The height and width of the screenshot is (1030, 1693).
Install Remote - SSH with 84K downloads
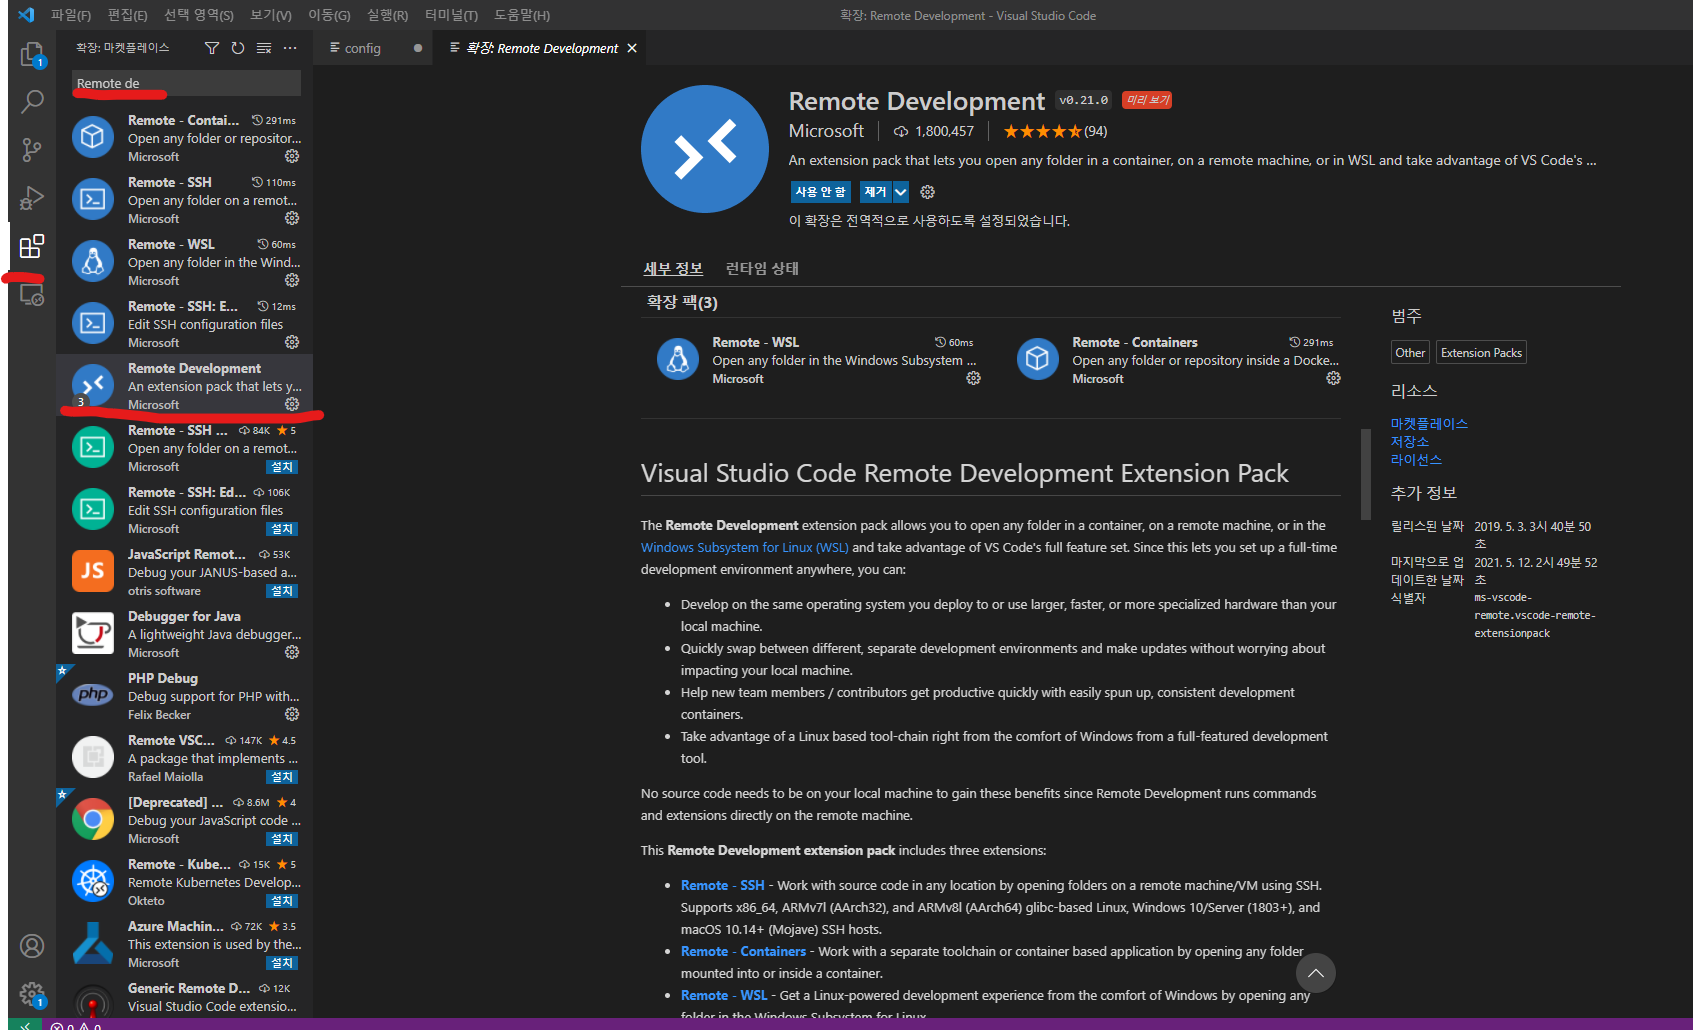(x=283, y=467)
